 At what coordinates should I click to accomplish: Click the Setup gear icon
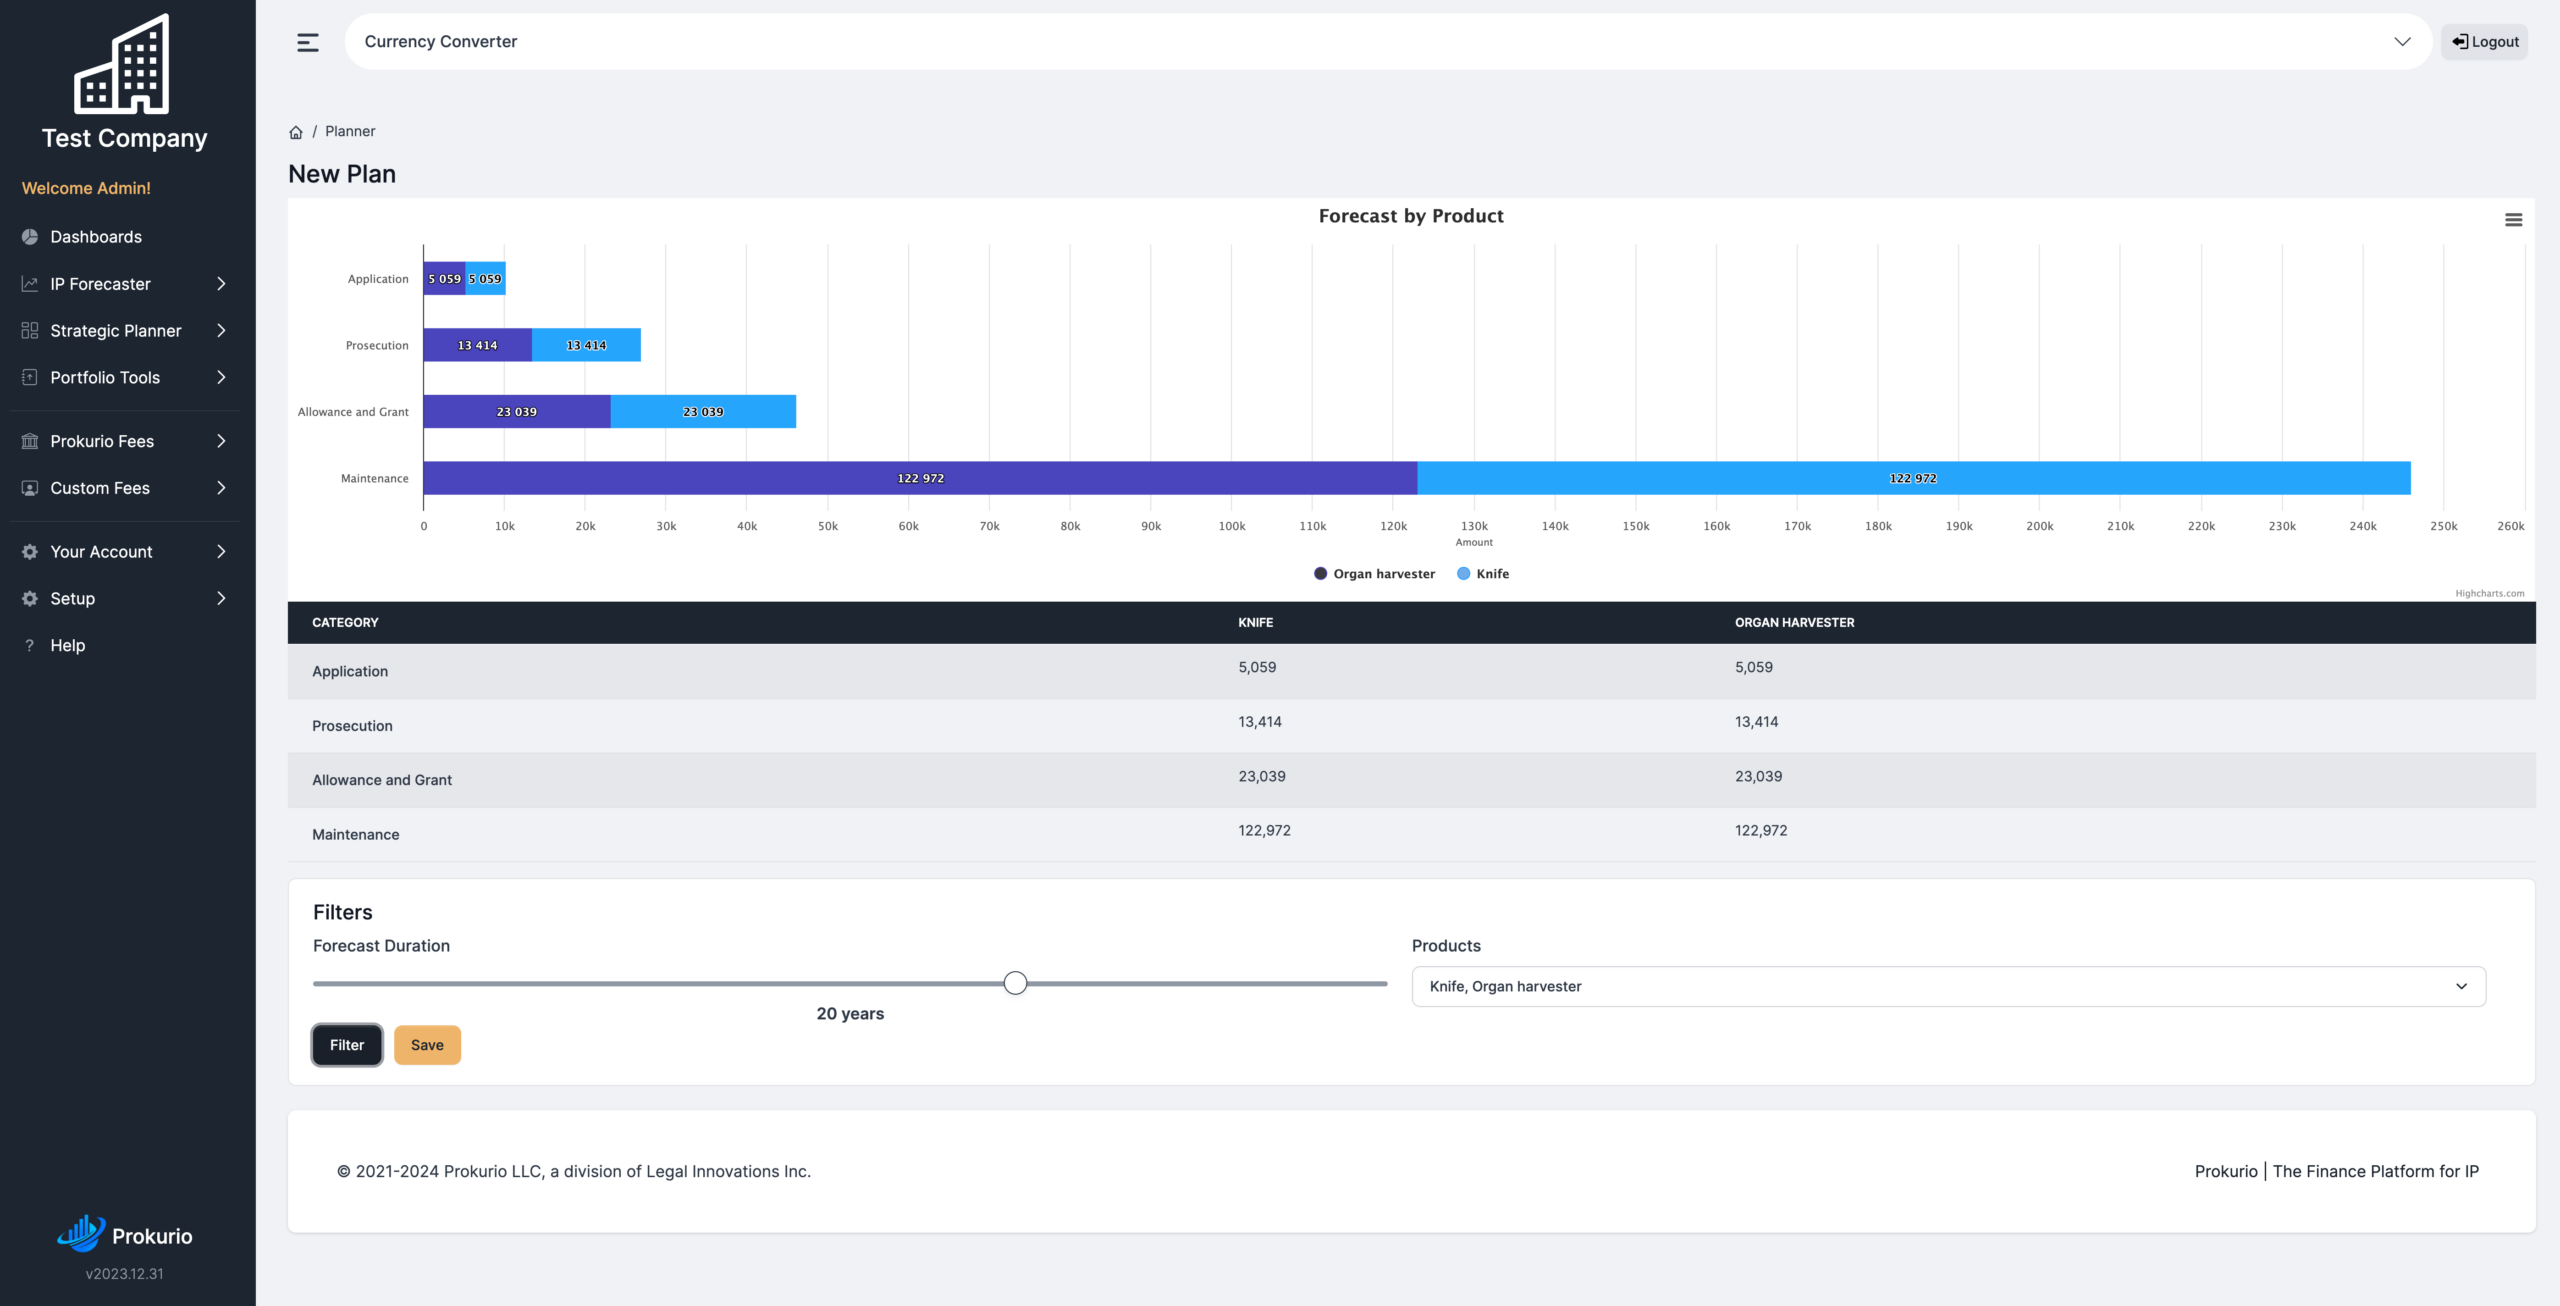(x=30, y=599)
